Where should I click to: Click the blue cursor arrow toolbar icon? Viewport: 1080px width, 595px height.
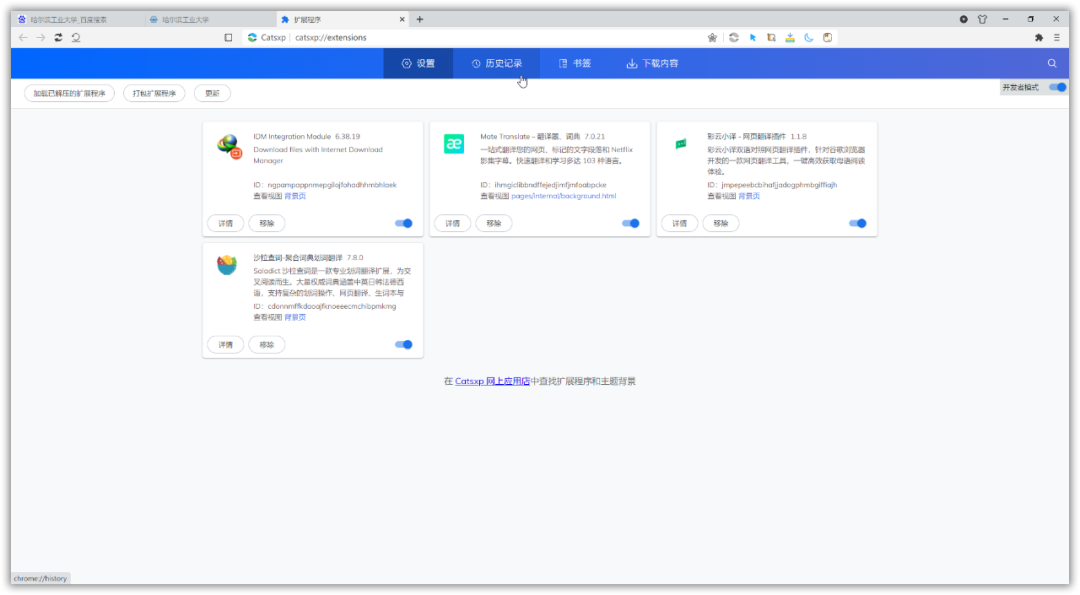click(753, 38)
